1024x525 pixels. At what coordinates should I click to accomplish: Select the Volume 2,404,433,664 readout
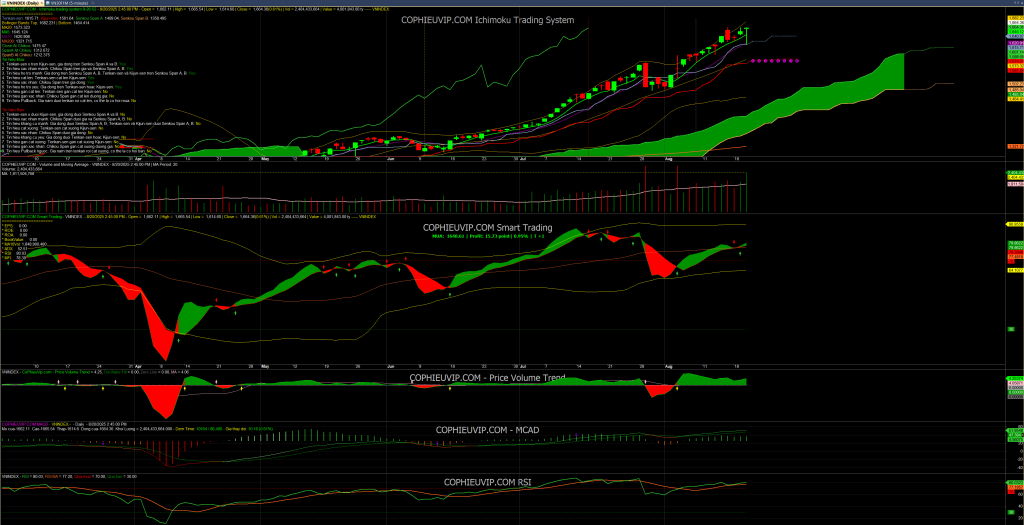coord(22,169)
